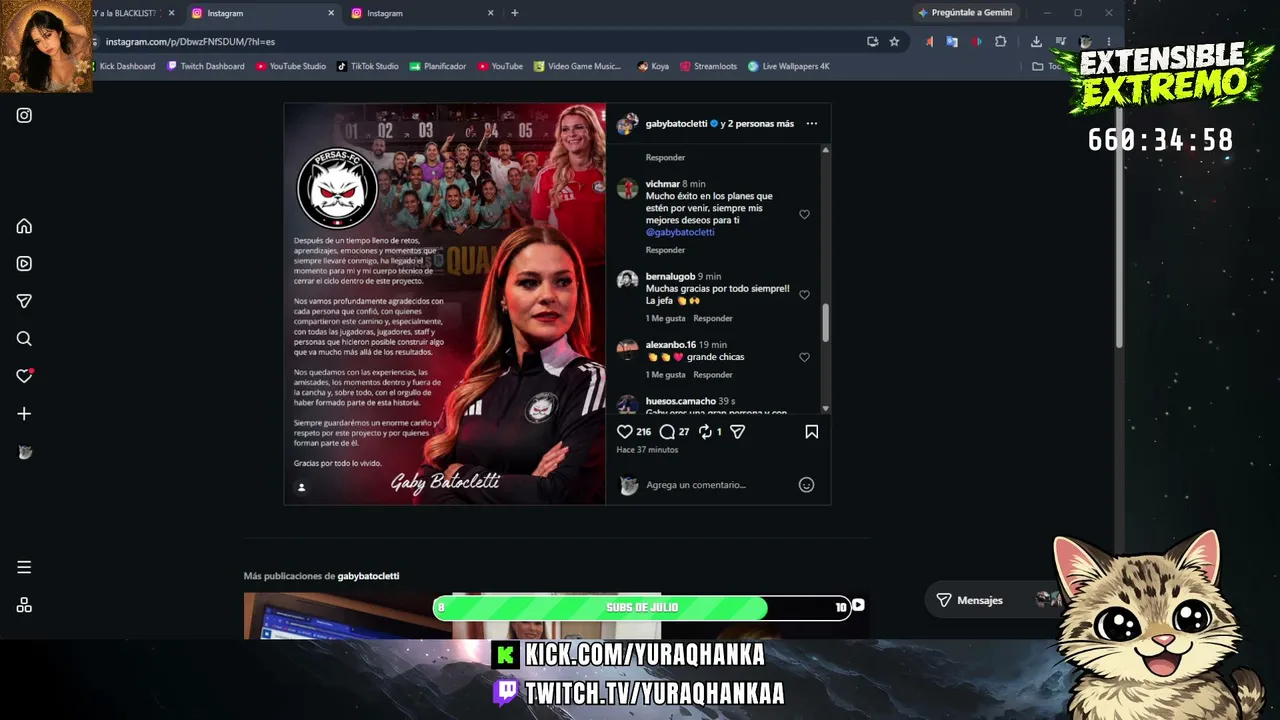Image resolution: width=1280 pixels, height=720 pixels.
Task: Open huesos.camacho's profile
Action: point(680,401)
